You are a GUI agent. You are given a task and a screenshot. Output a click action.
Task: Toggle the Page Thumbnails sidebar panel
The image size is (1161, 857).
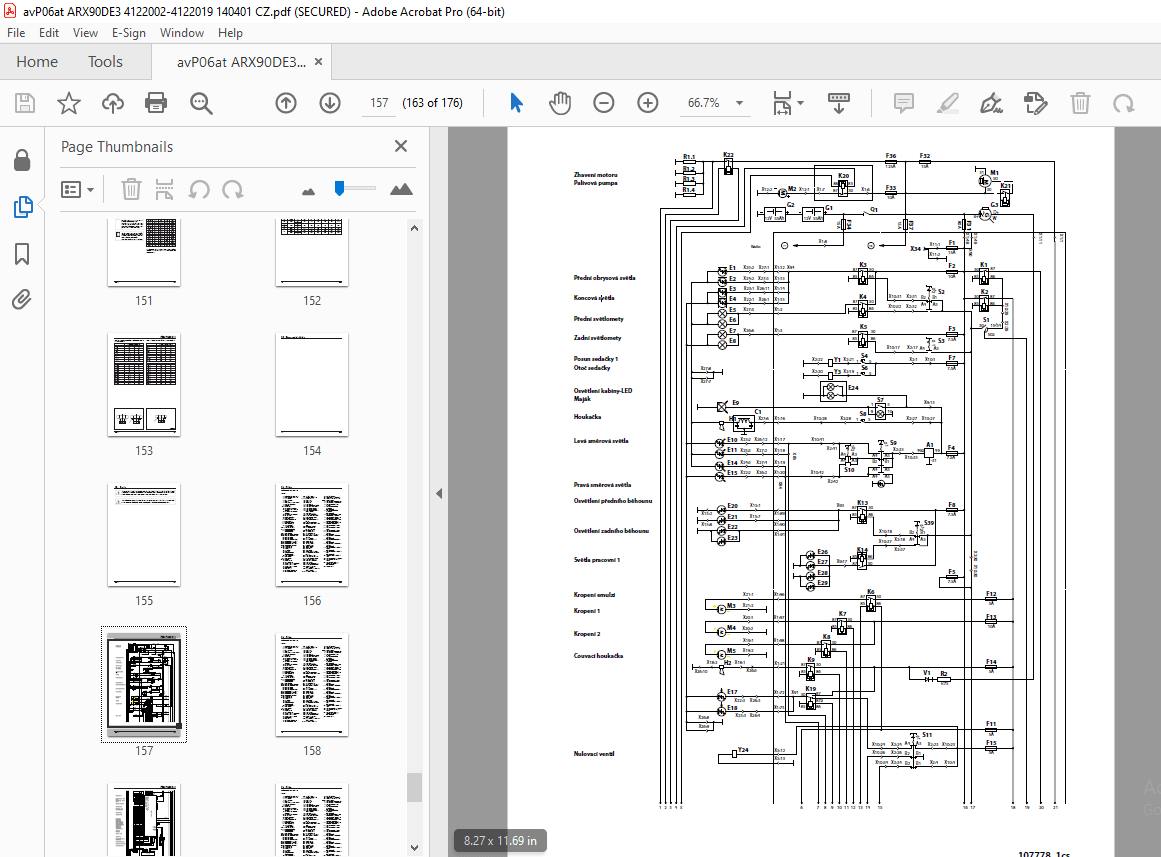point(22,207)
